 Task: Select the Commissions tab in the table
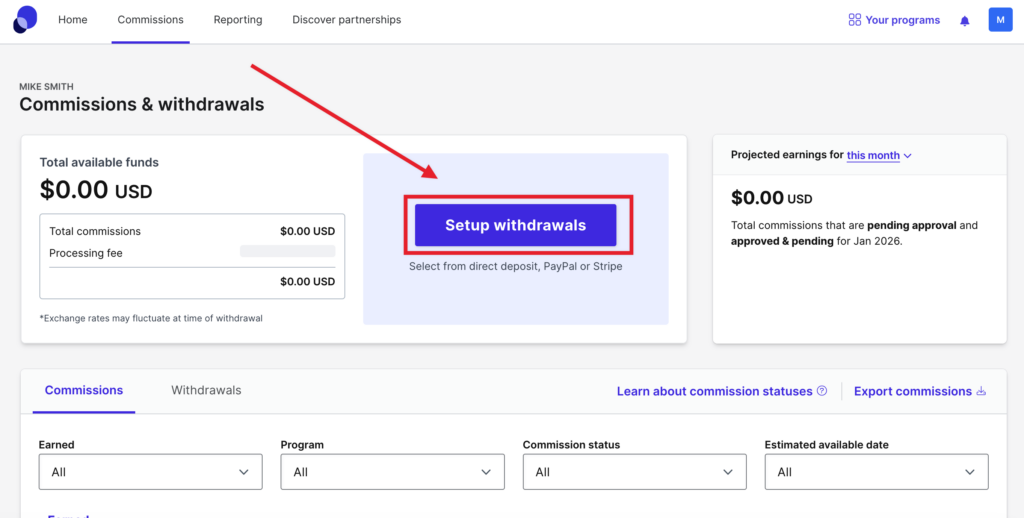click(x=84, y=390)
